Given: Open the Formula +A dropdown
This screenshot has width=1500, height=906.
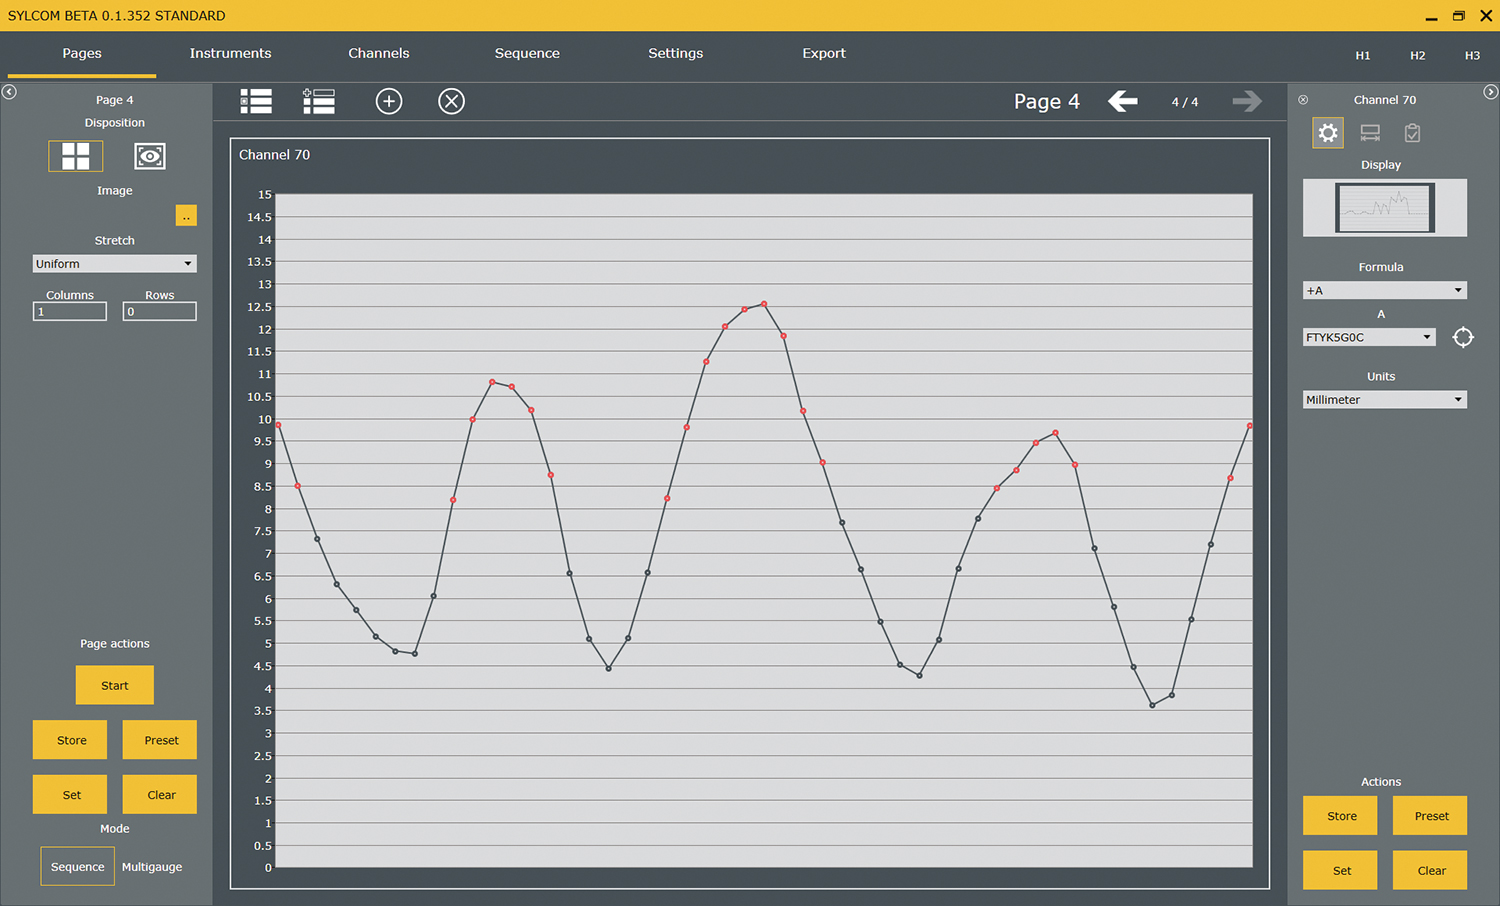Looking at the screenshot, I should pos(1385,290).
